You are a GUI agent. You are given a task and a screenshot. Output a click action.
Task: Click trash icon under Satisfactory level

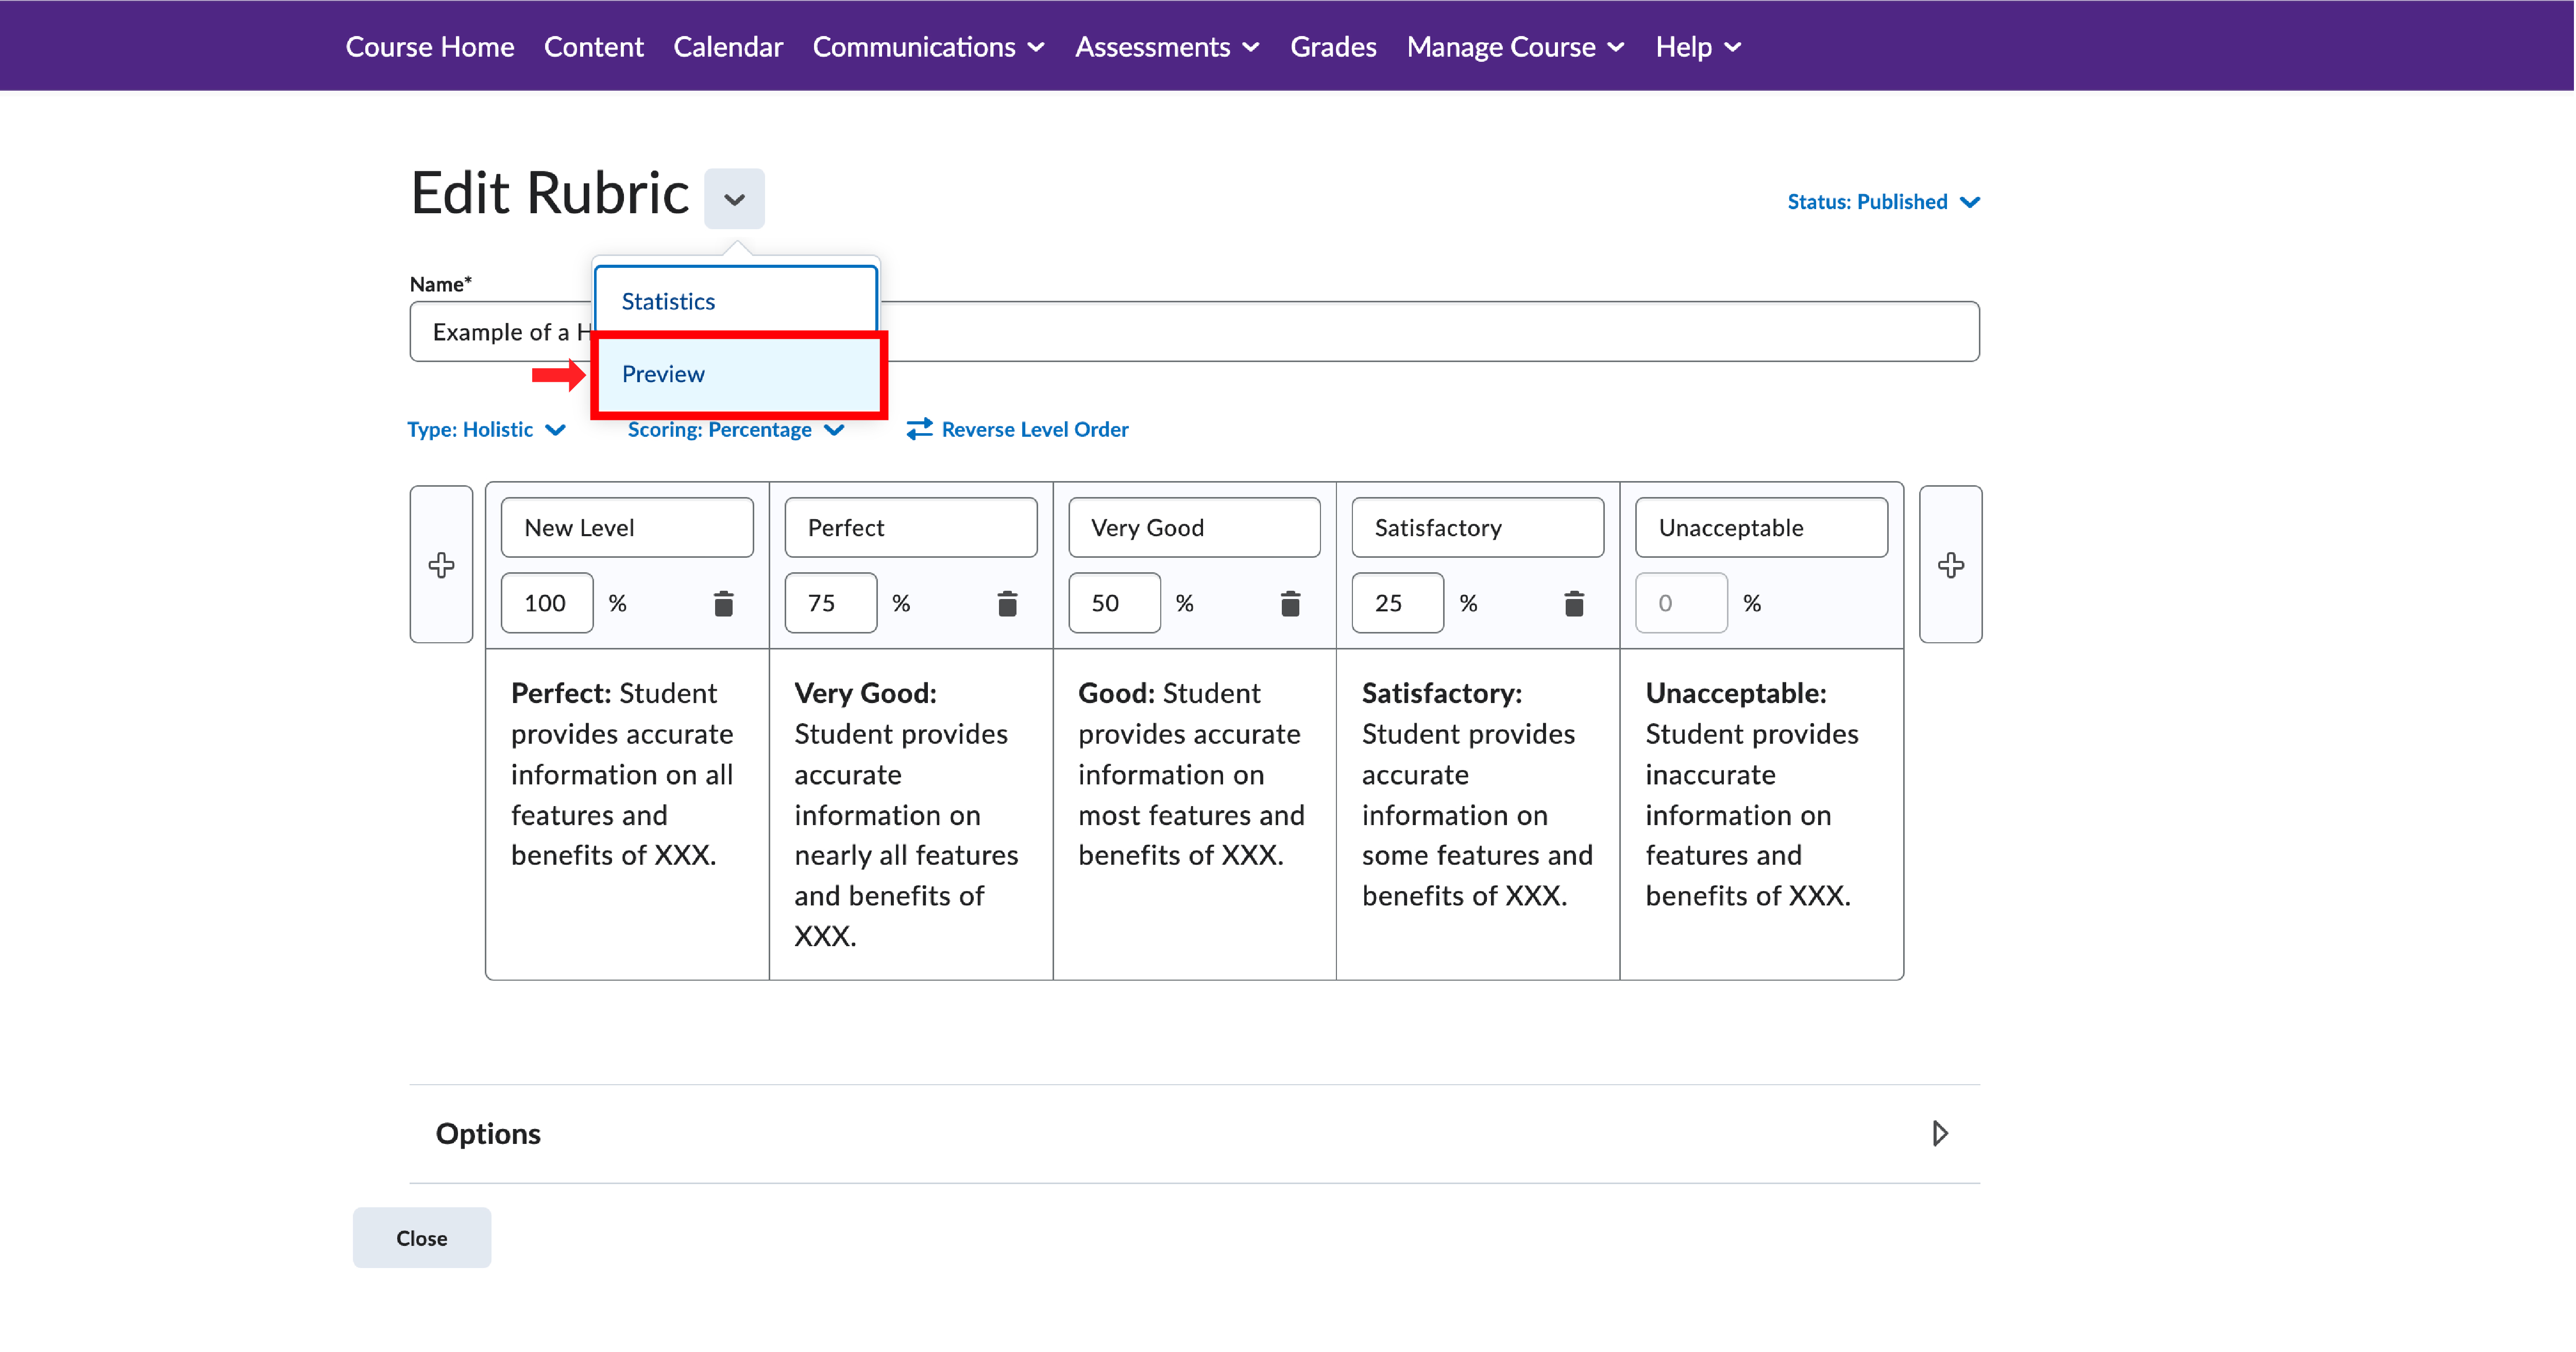pos(1574,603)
